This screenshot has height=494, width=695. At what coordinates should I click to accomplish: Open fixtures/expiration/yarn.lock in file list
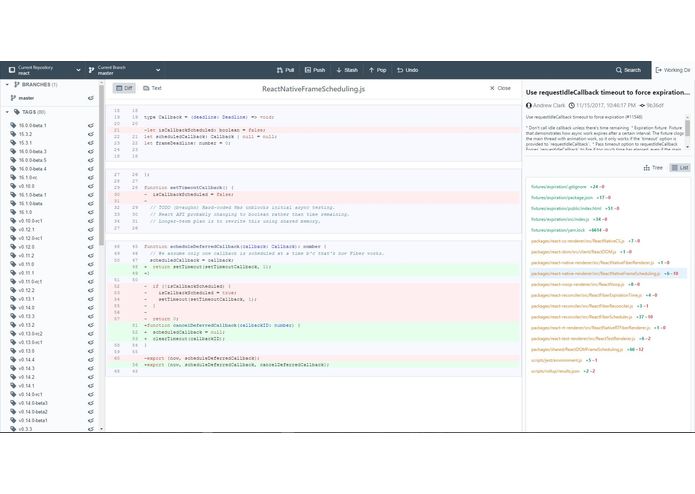pyautogui.click(x=558, y=230)
